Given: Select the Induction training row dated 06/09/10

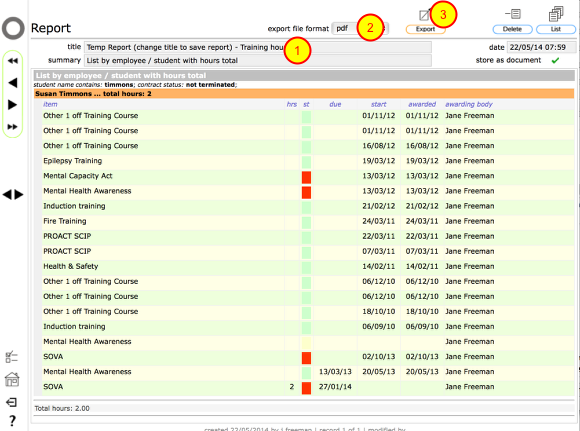Looking at the screenshot, I should [x=74, y=327].
